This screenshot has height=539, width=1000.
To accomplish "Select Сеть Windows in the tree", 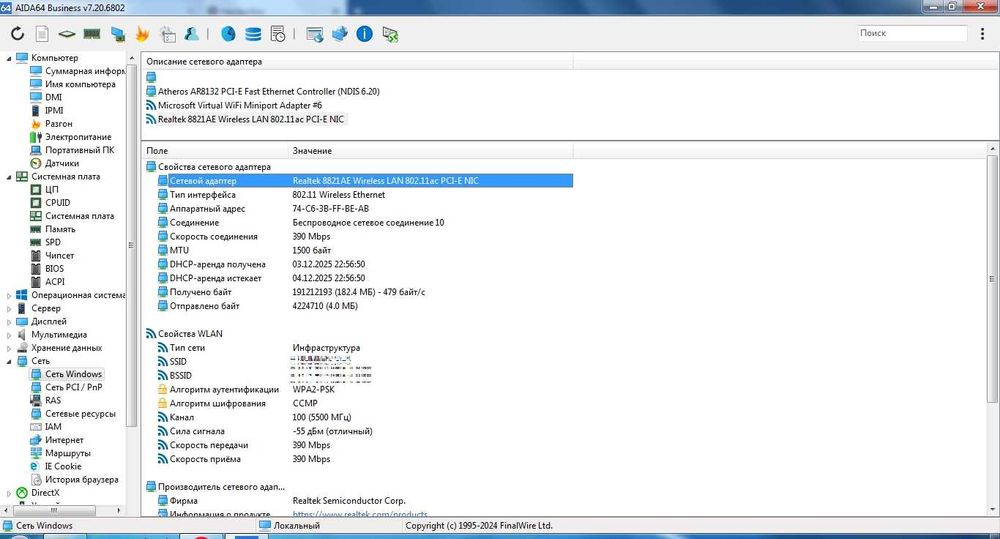I will tap(73, 374).
